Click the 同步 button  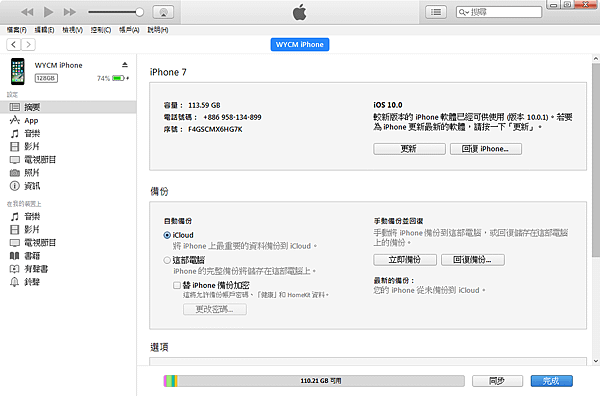[x=497, y=381]
